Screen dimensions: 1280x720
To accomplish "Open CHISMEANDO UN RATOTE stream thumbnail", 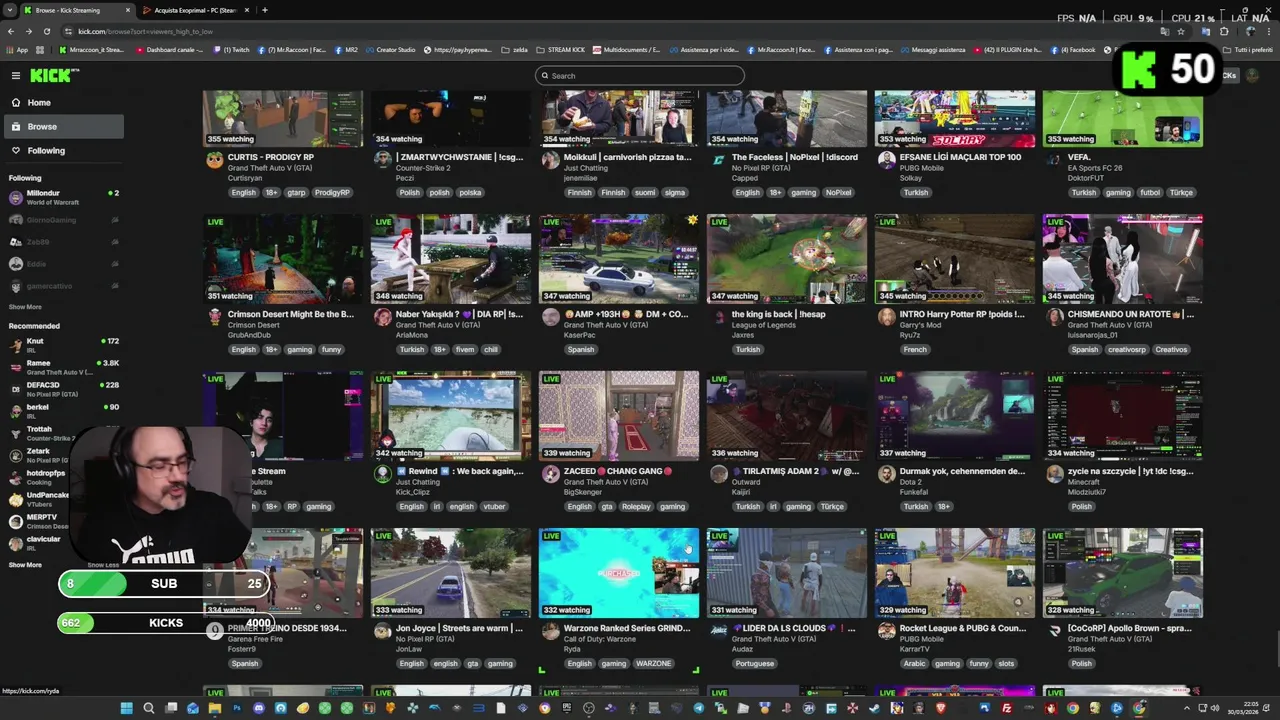I will [x=1123, y=258].
